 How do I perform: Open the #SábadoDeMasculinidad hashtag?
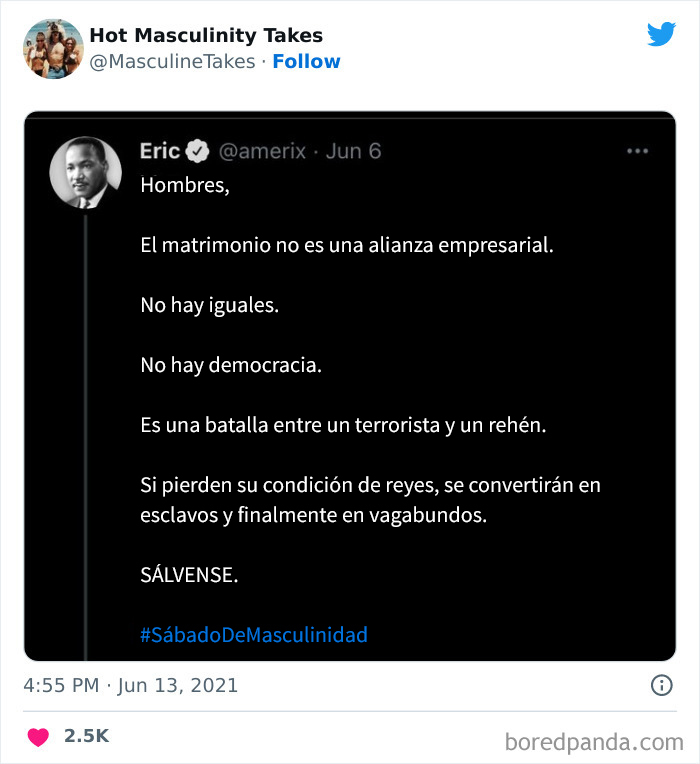tap(254, 634)
